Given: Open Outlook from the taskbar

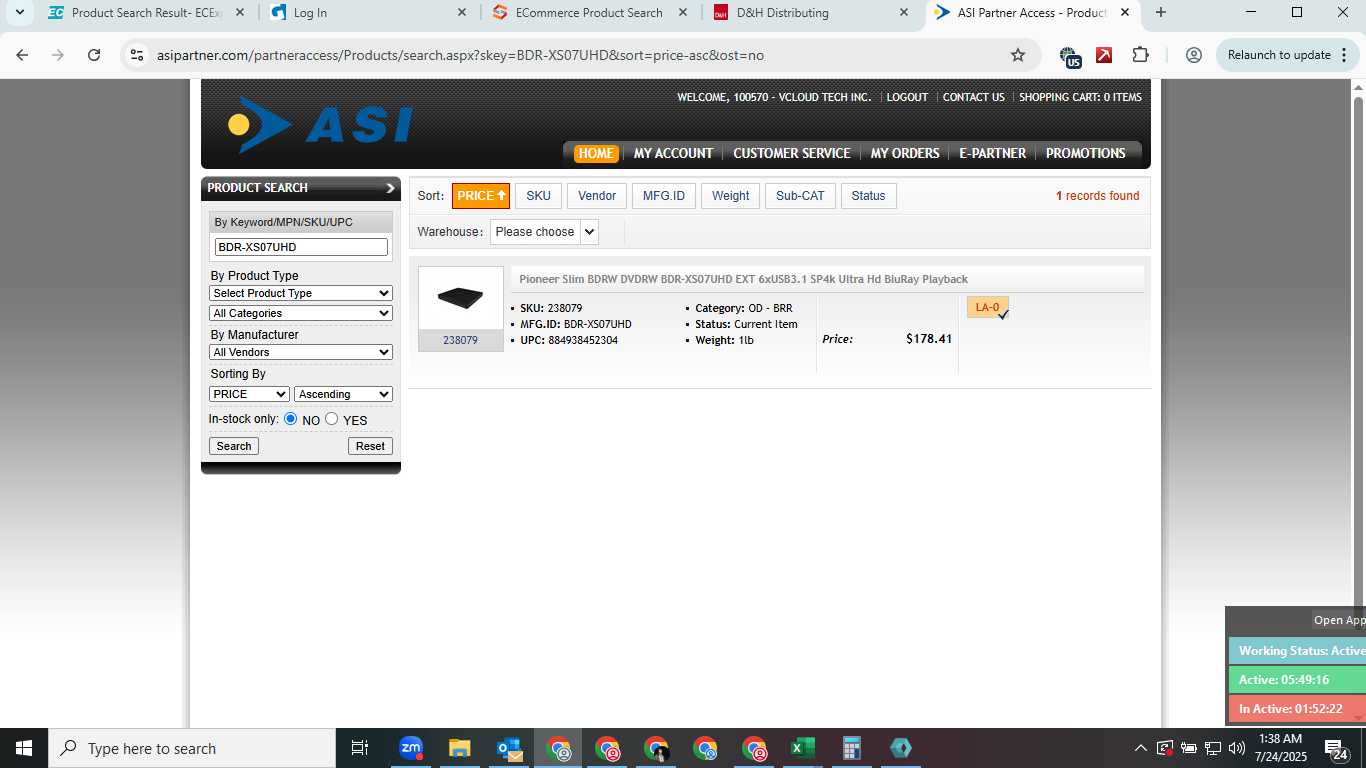Looking at the screenshot, I should pyautogui.click(x=509, y=748).
